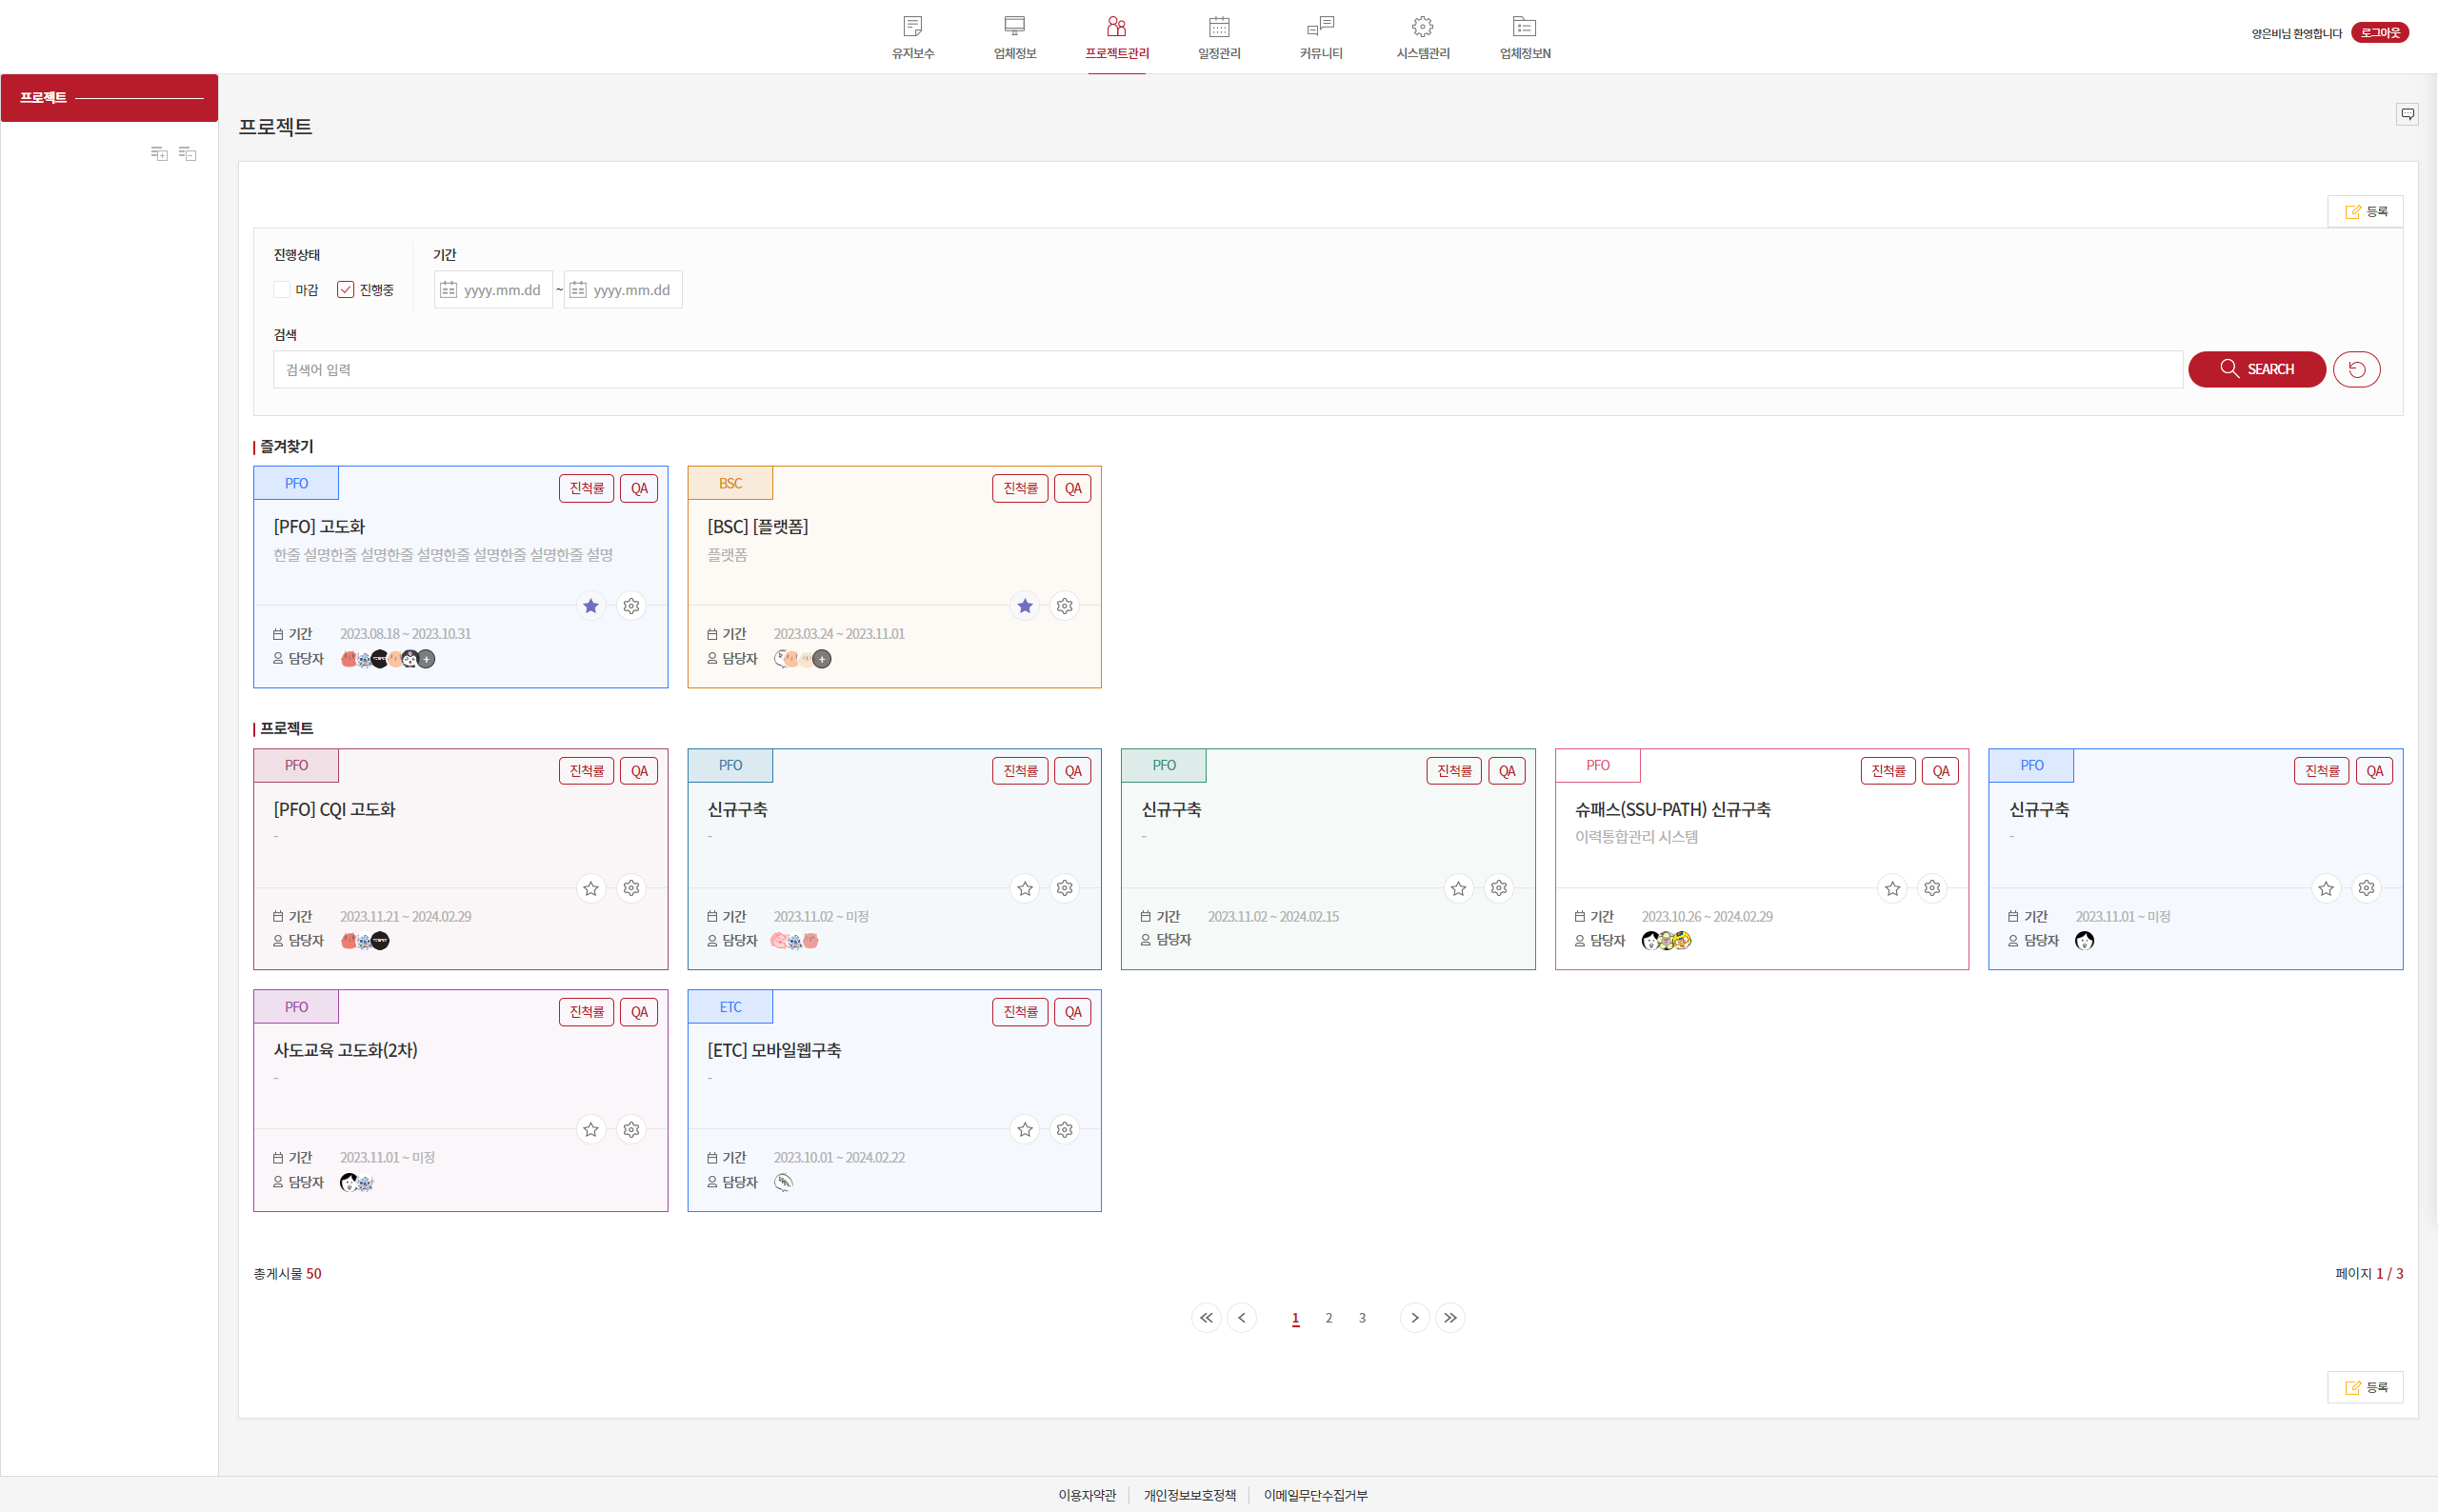
Task: Click plus avatar on [BSC] 담당자 list
Action: point(822,659)
